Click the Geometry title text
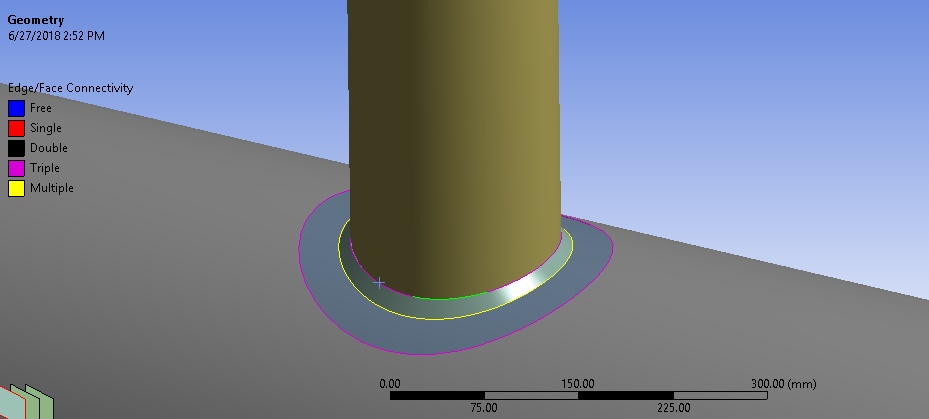 36,20
